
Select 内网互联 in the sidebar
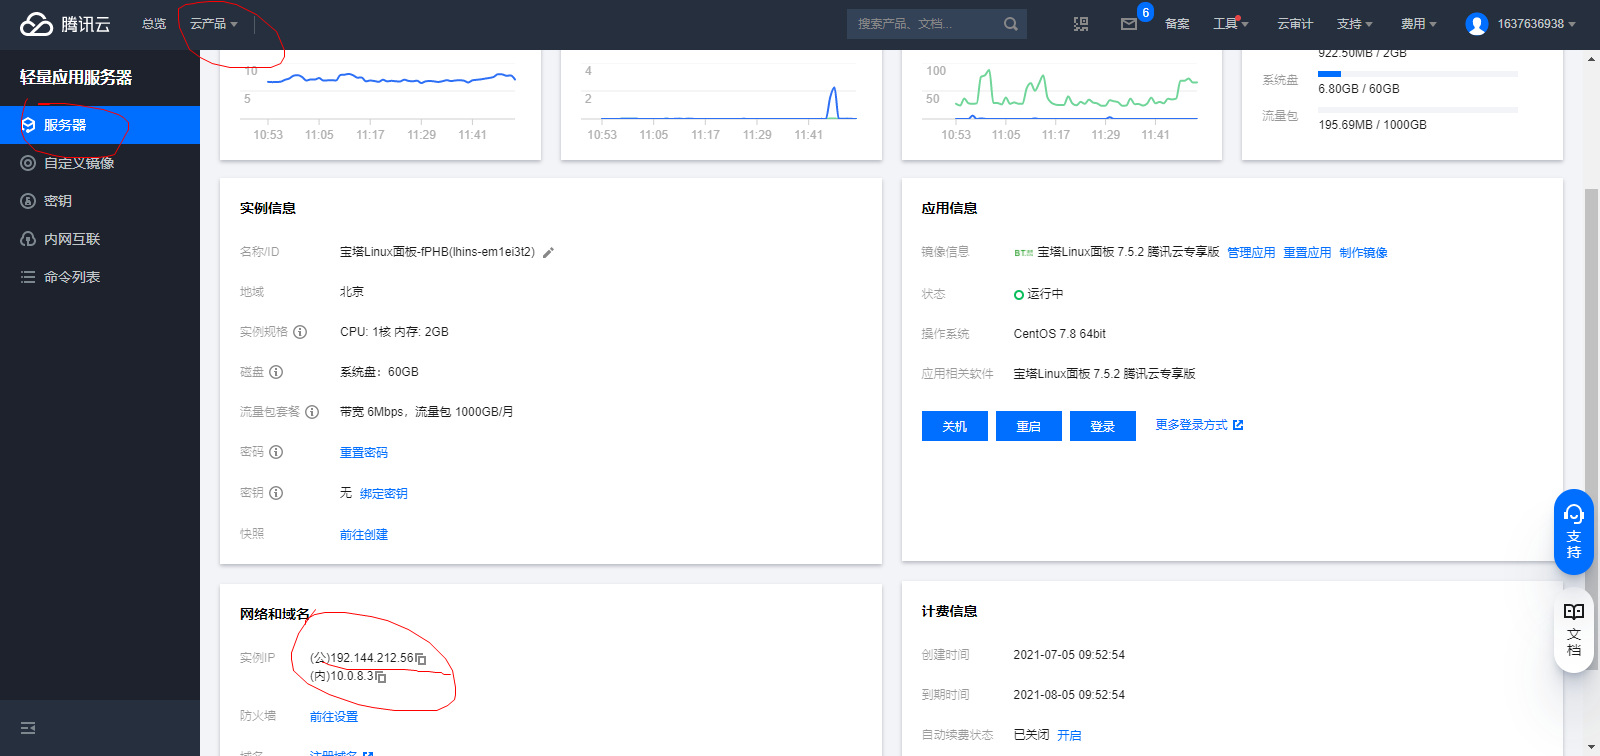100,239
